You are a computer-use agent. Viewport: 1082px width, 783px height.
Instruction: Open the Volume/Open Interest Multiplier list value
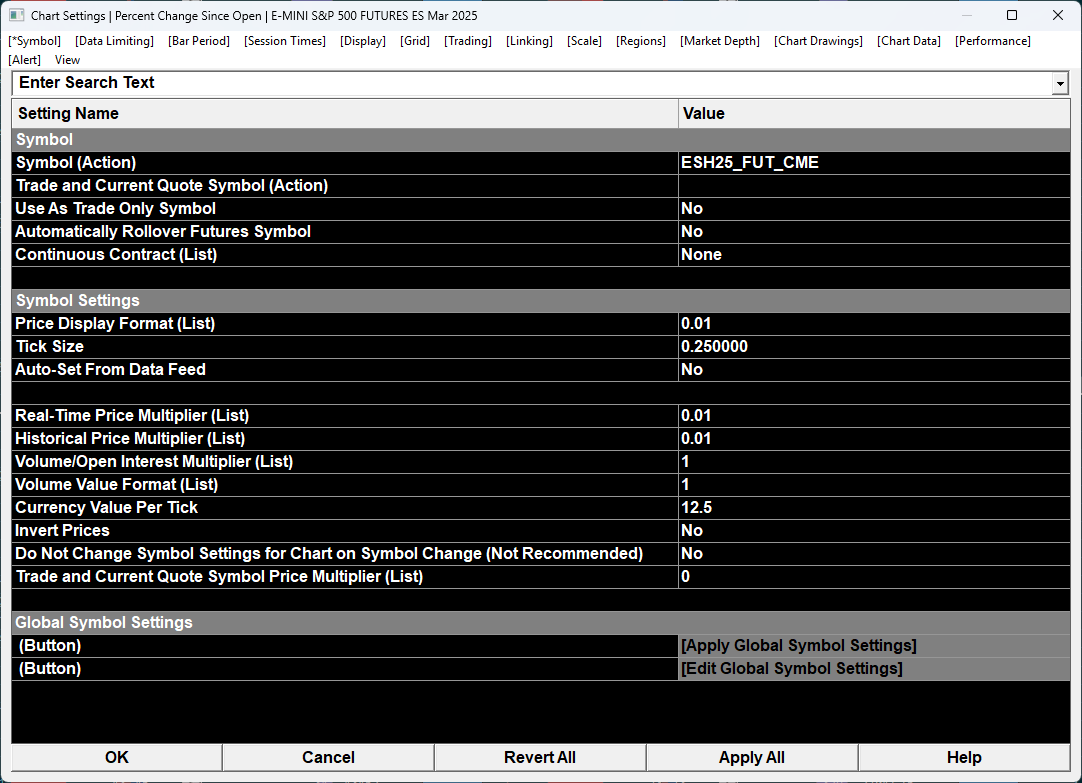click(874, 462)
